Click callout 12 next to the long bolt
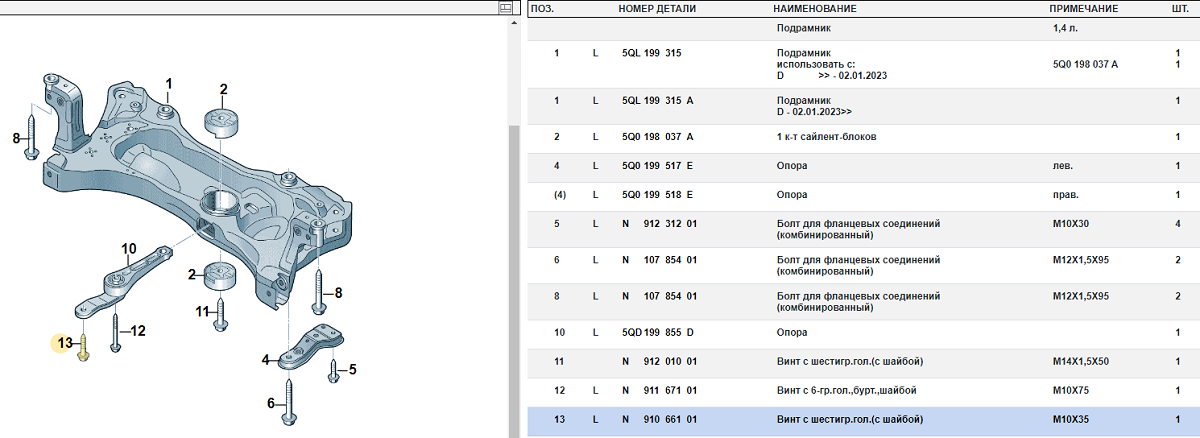The width and height of the screenshot is (1200, 438). pyautogui.click(x=138, y=331)
